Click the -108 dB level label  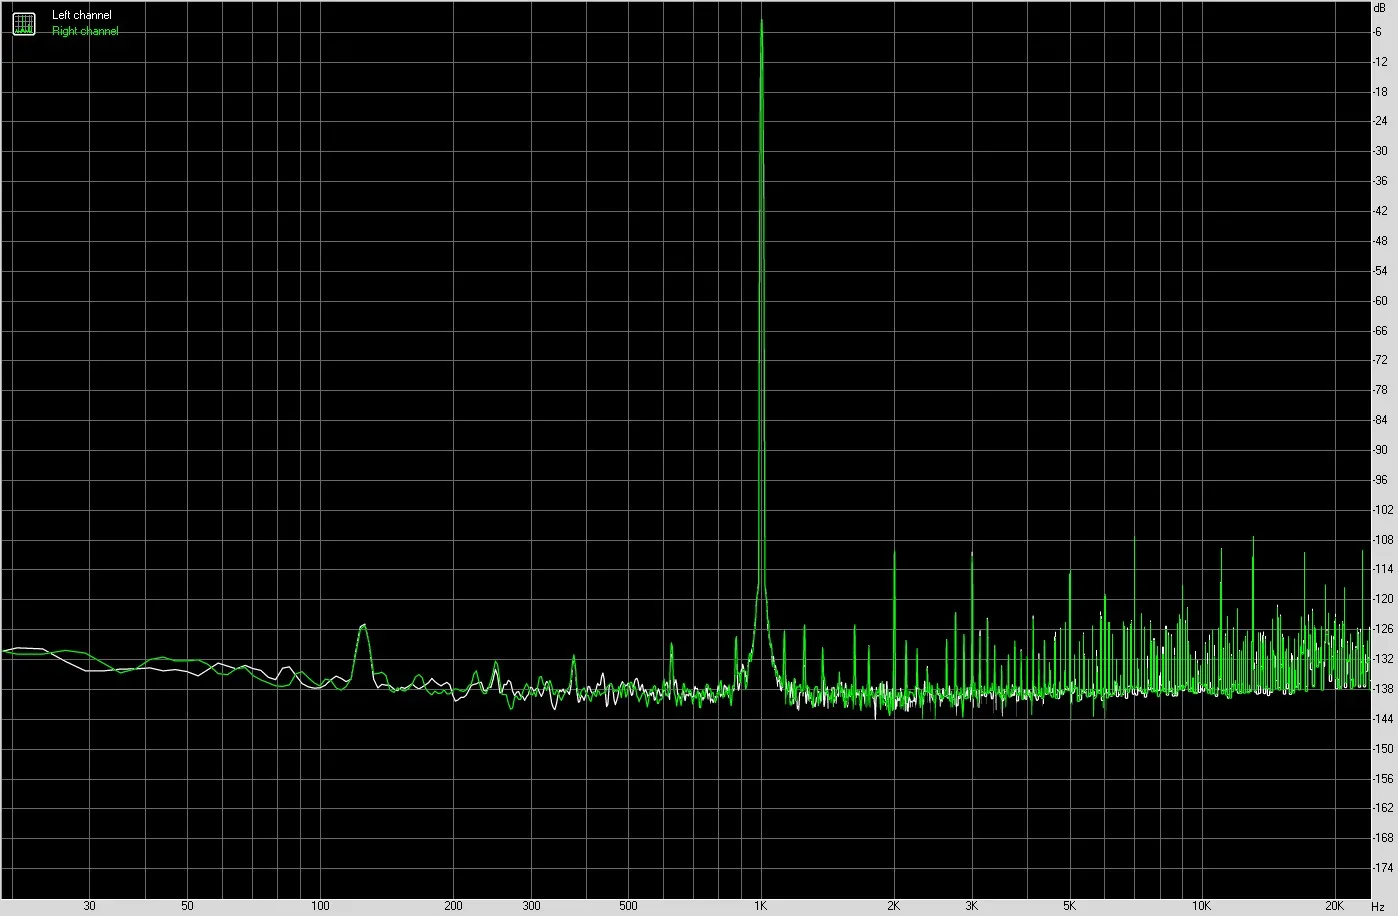[x=1383, y=540]
